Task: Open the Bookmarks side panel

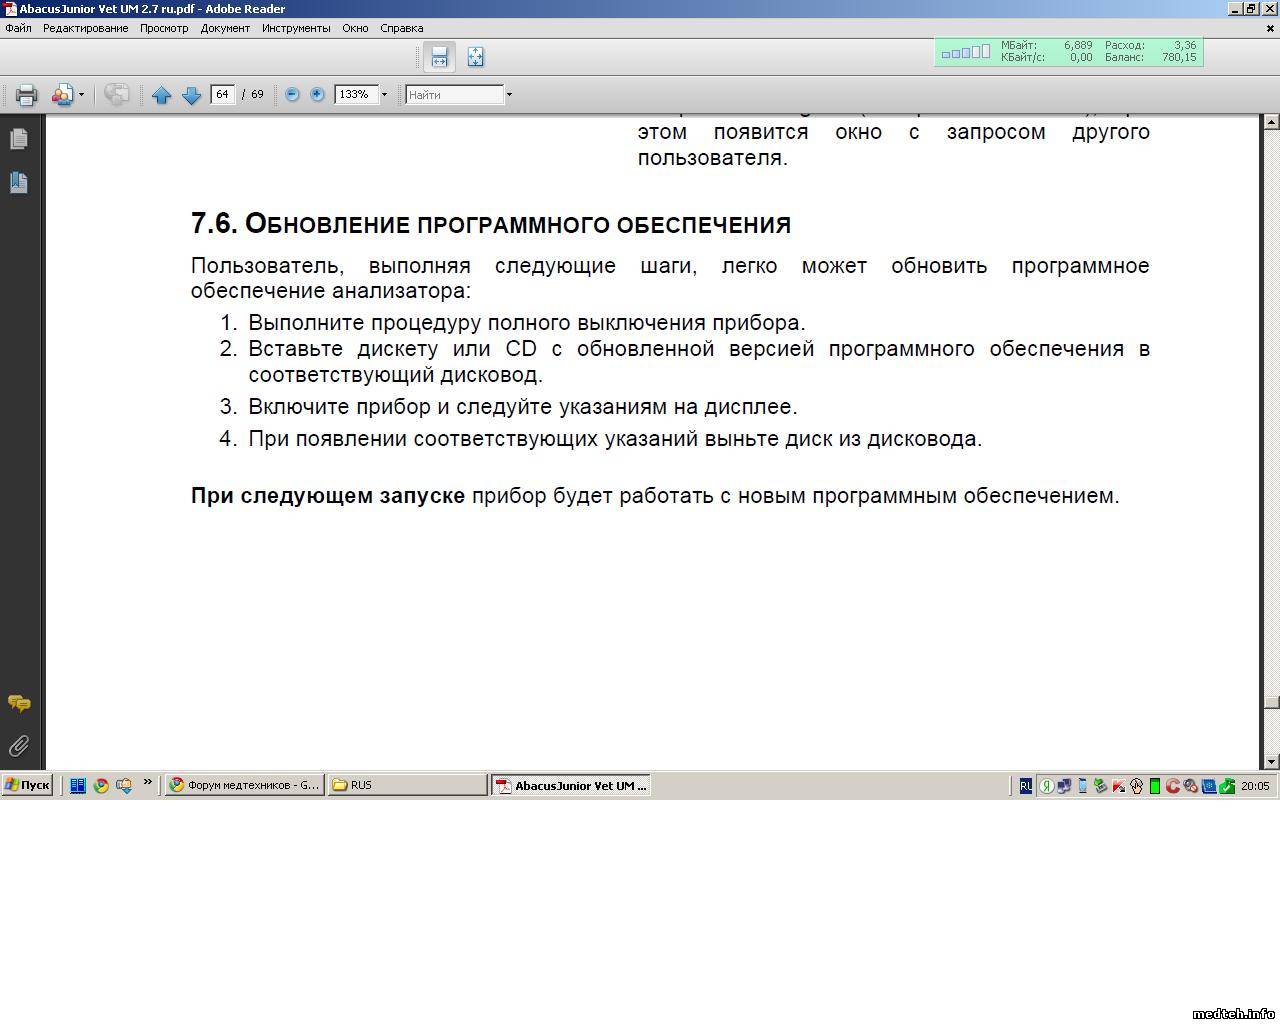Action: pos(18,182)
